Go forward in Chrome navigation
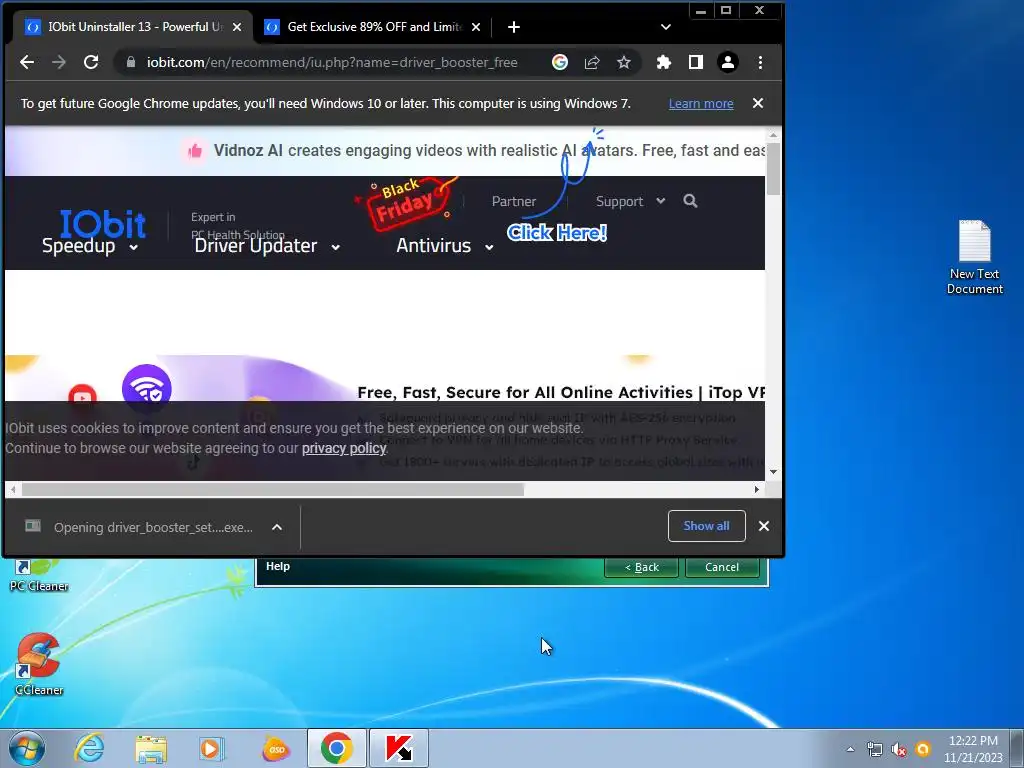The image size is (1024, 768). point(59,62)
